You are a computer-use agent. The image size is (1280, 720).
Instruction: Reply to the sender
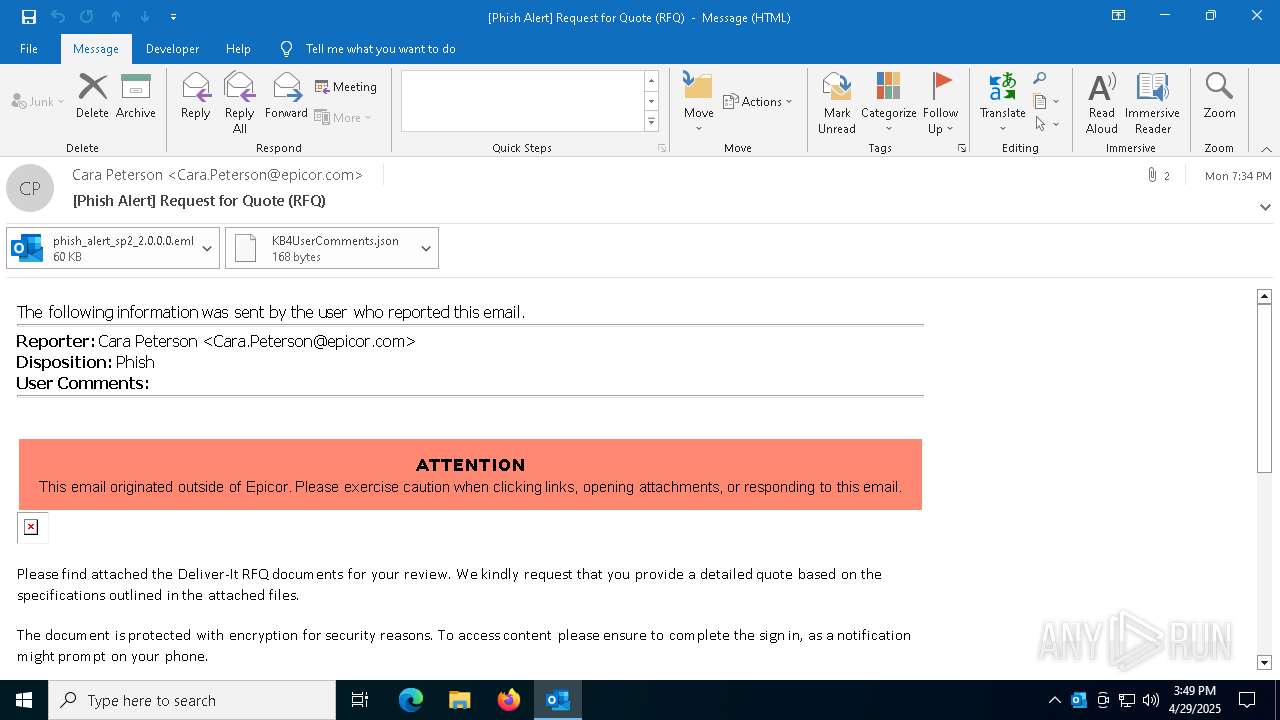tap(196, 97)
